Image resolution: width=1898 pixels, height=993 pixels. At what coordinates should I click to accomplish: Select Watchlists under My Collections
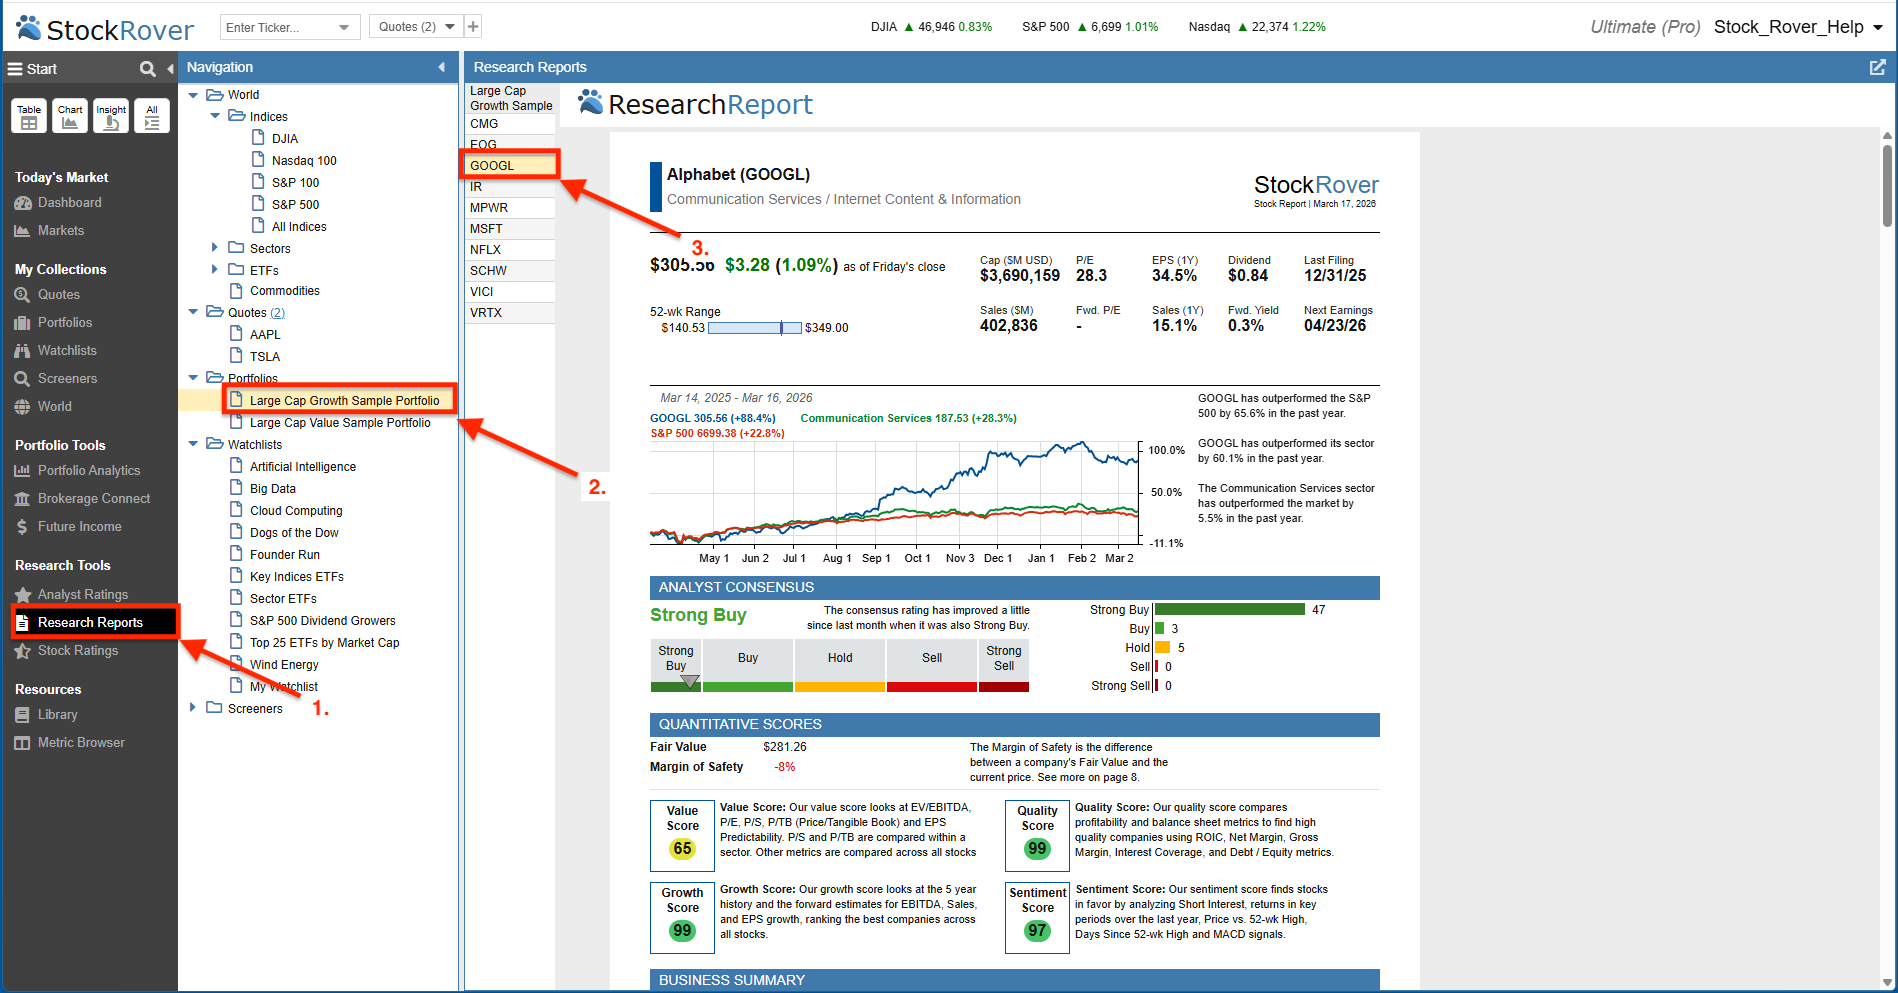(67, 351)
